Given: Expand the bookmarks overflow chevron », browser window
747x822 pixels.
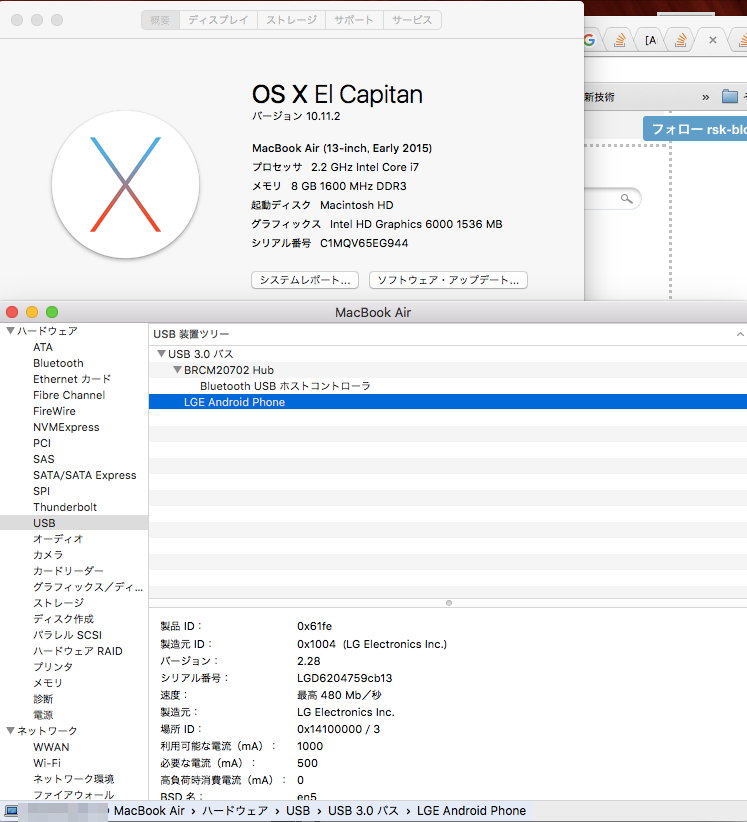Looking at the screenshot, I should [706, 97].
